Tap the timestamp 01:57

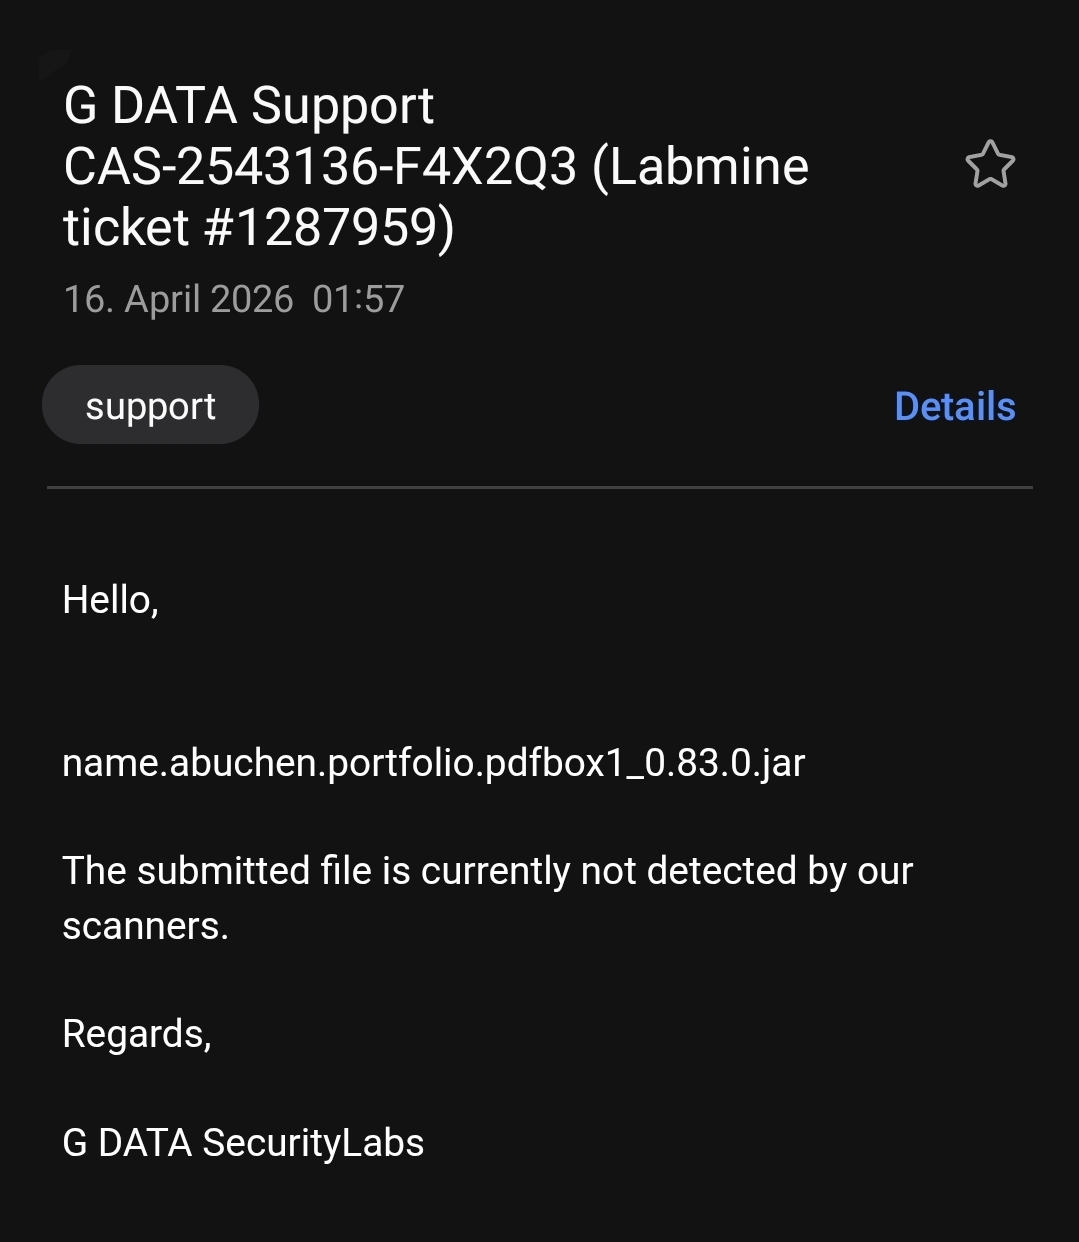pos(358,299)
